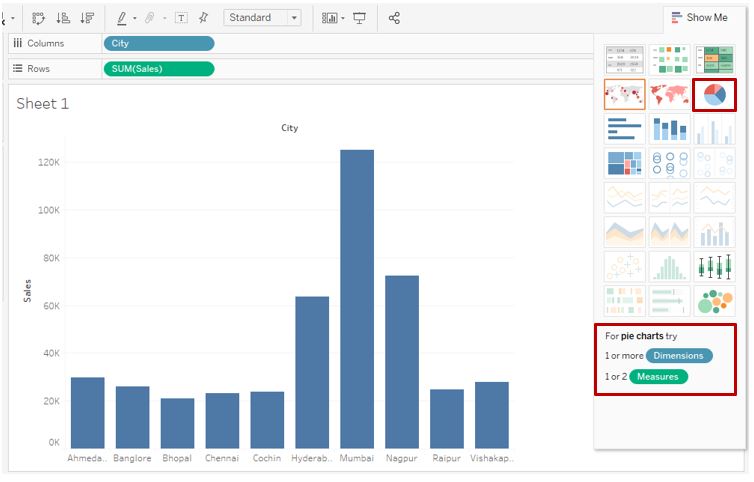Screen dimensions: 754x482
Task: Toggle the Show Me panel
Action: tap(699, 18)
